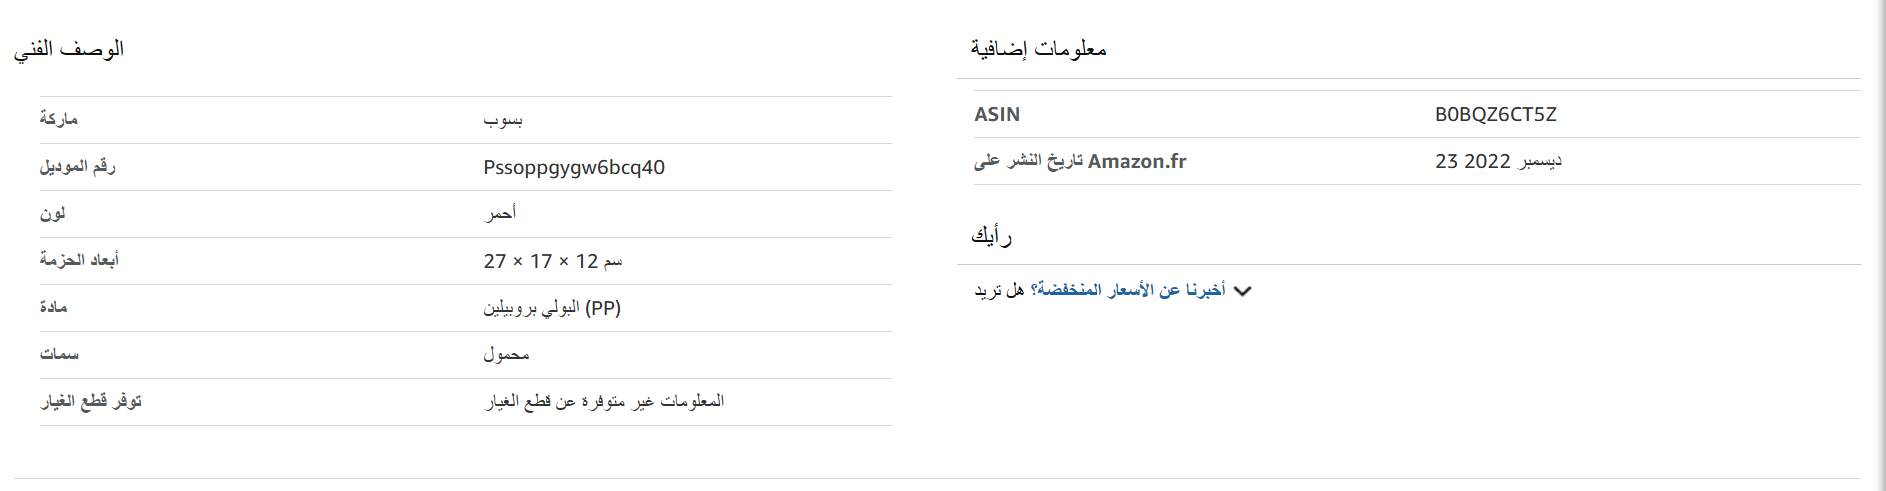The width and height of the screenshot is (1886, 491).
Task: Click the ASIN label
Action: (997, 114)
